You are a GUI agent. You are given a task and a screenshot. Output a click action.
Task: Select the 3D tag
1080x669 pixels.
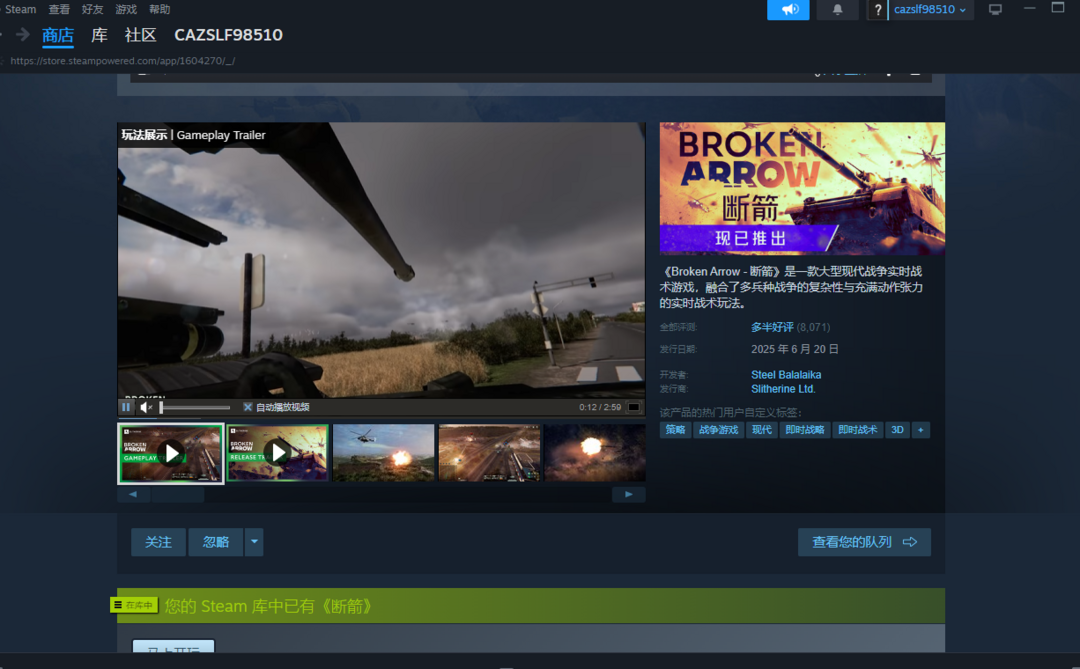897,430
